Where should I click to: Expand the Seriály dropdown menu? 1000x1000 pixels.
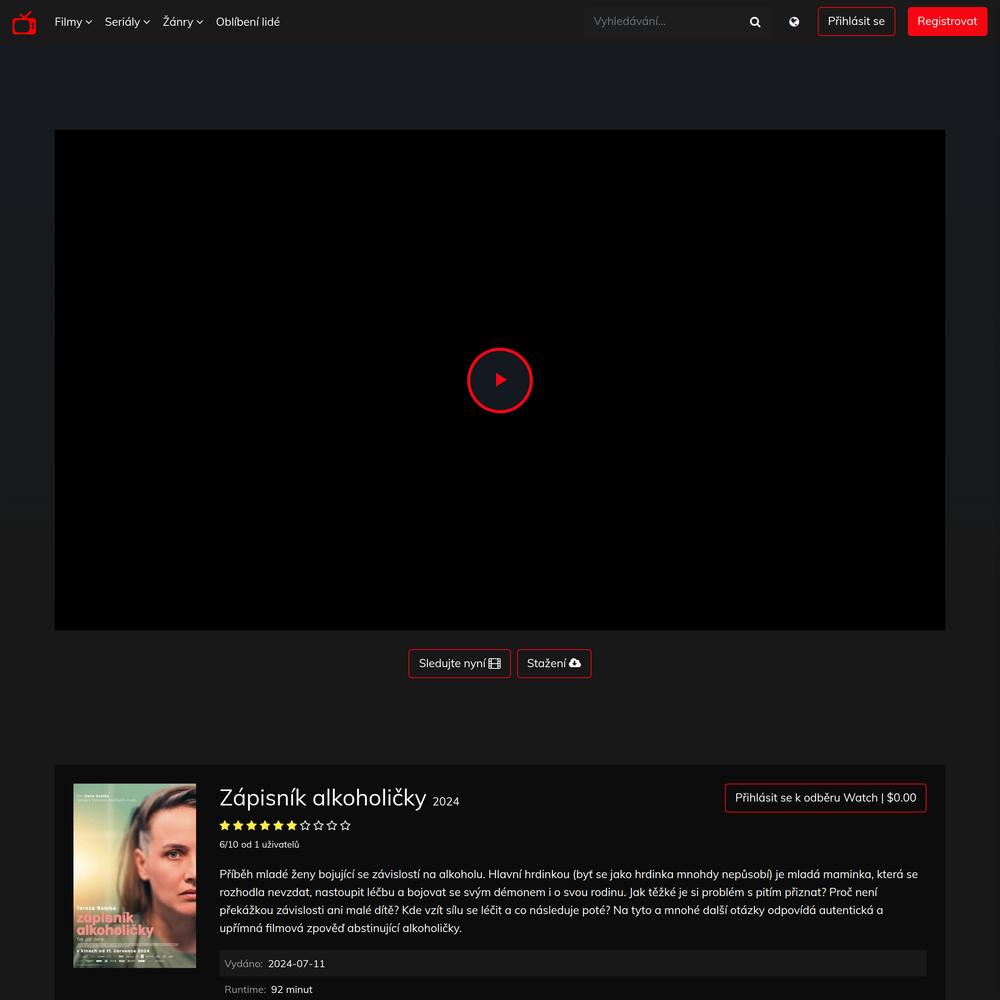pyautogui.click(x=127, y=22)
